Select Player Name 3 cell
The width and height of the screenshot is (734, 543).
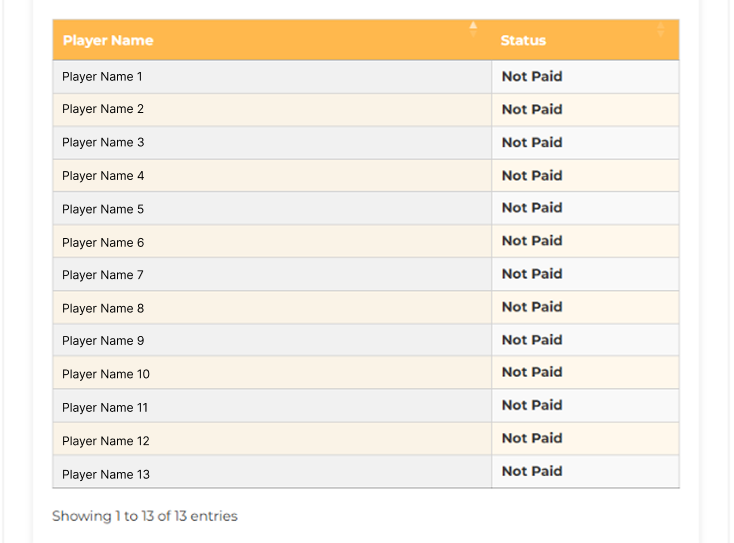coord(272,143)
